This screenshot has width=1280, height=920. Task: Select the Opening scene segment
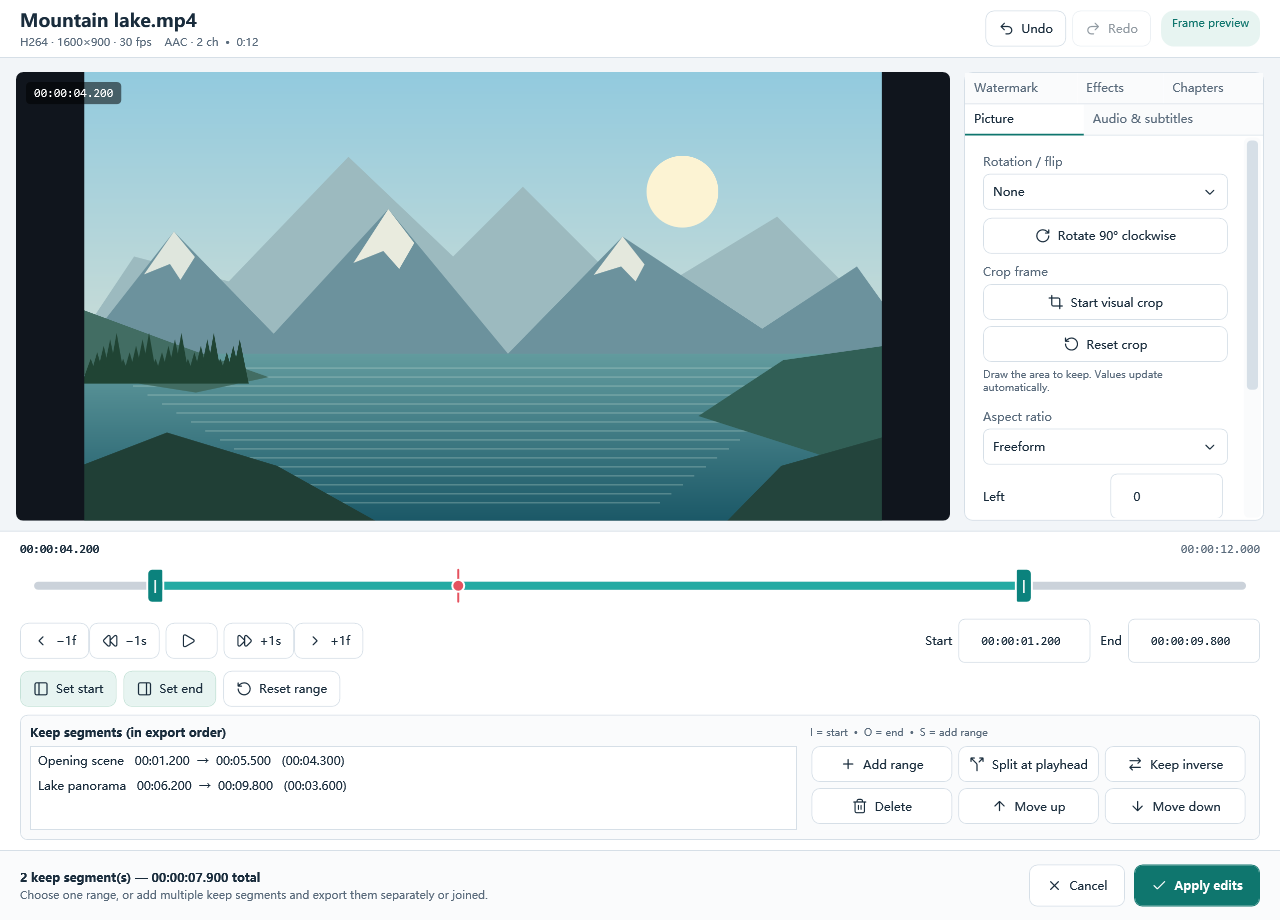tap(413, 761)
